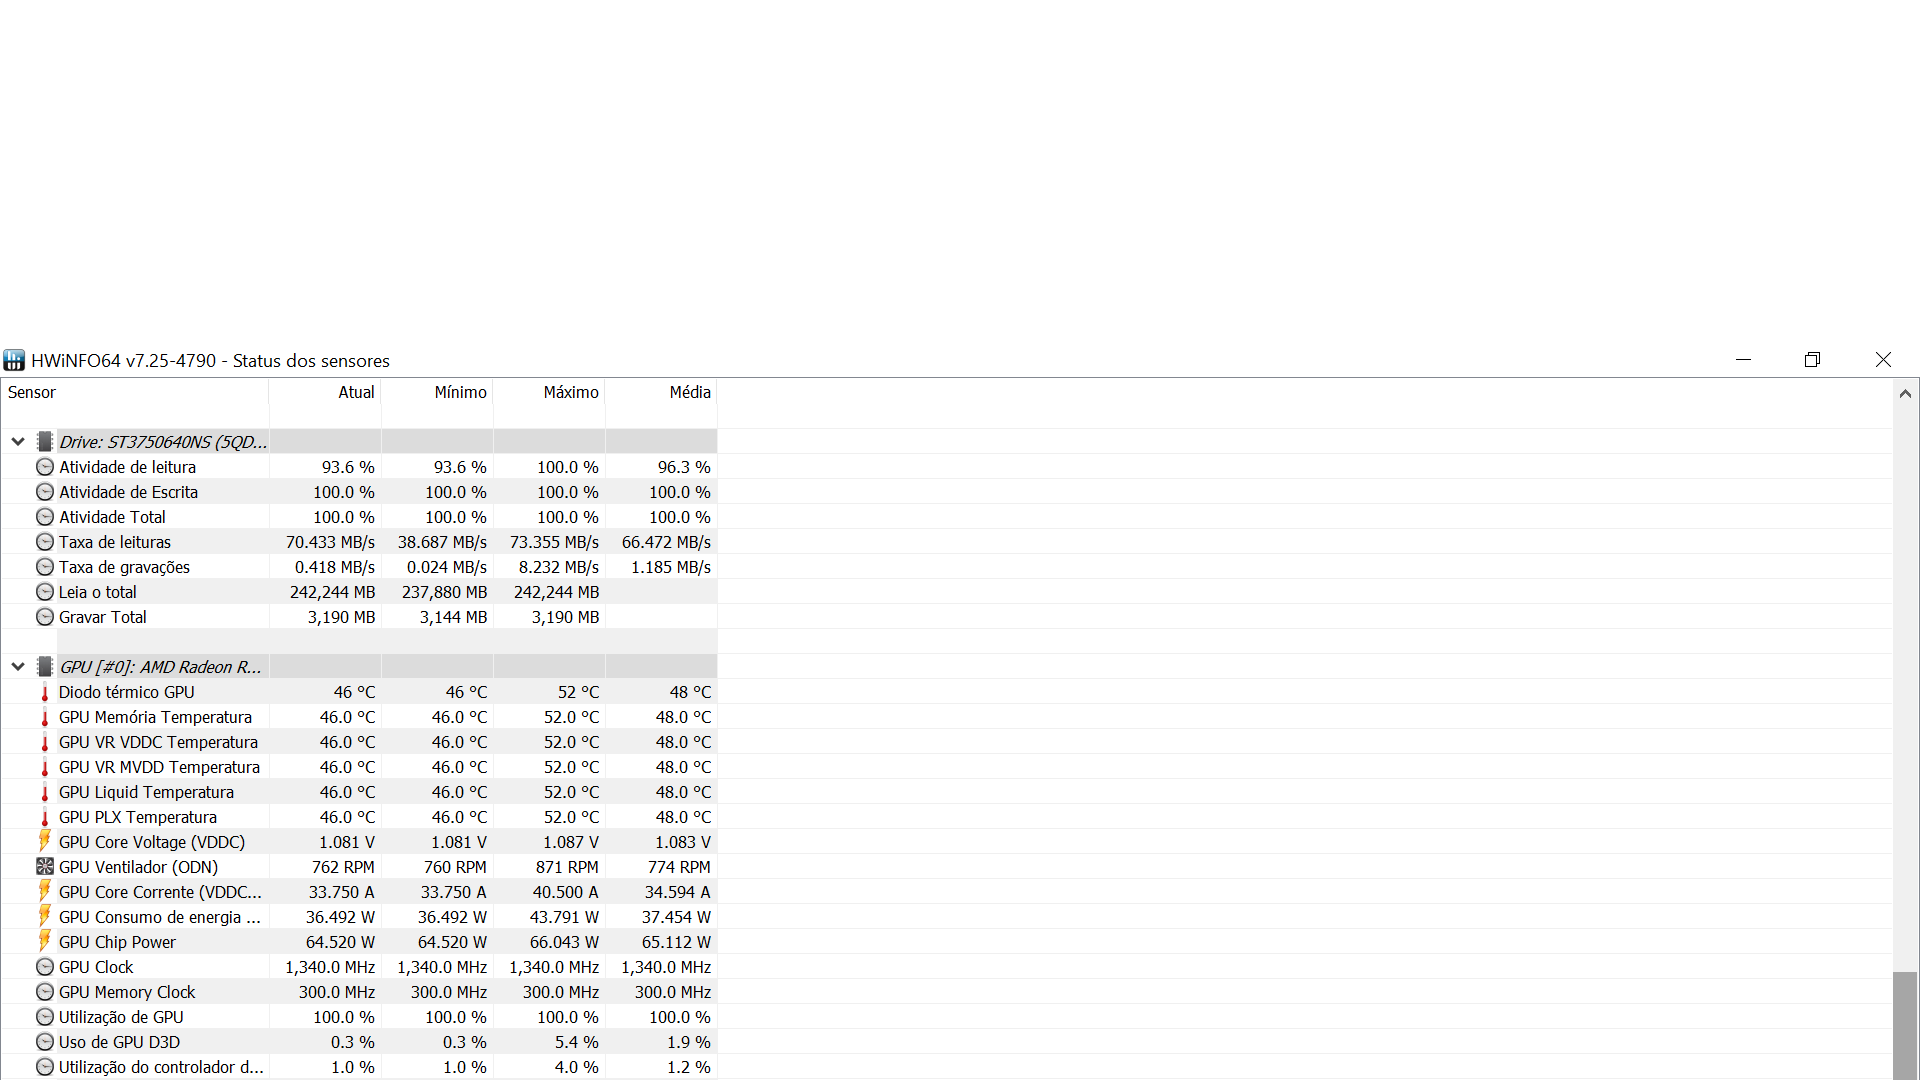Click the Gravar Total gauge icon
1920x1080 pixels.
pos(45,617)
